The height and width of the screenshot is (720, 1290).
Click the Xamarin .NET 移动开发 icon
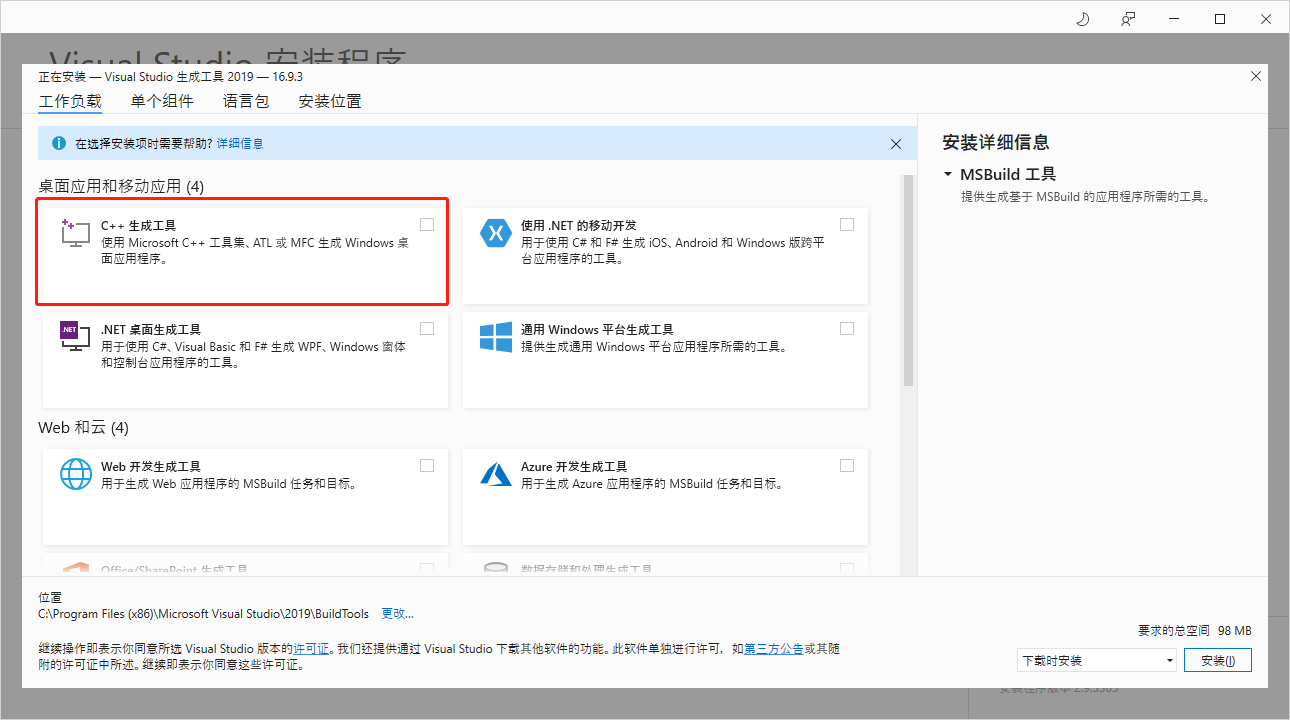pos(496,234)
